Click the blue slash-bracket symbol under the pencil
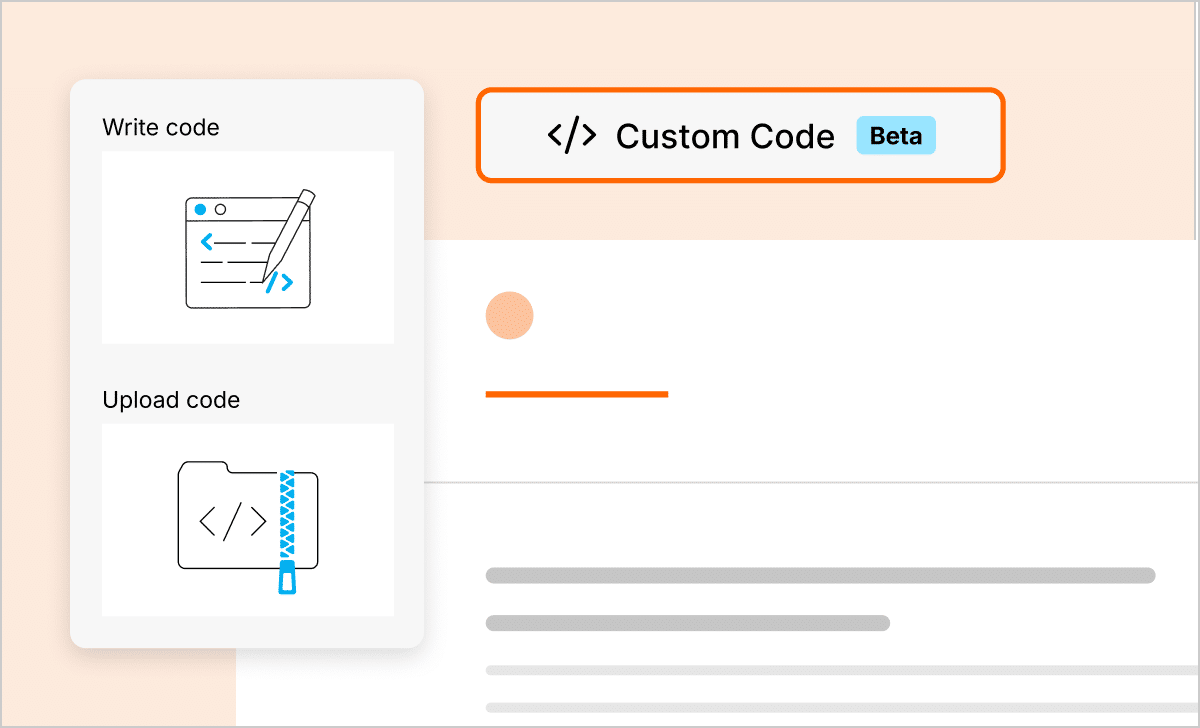 (x=280, y=283)
